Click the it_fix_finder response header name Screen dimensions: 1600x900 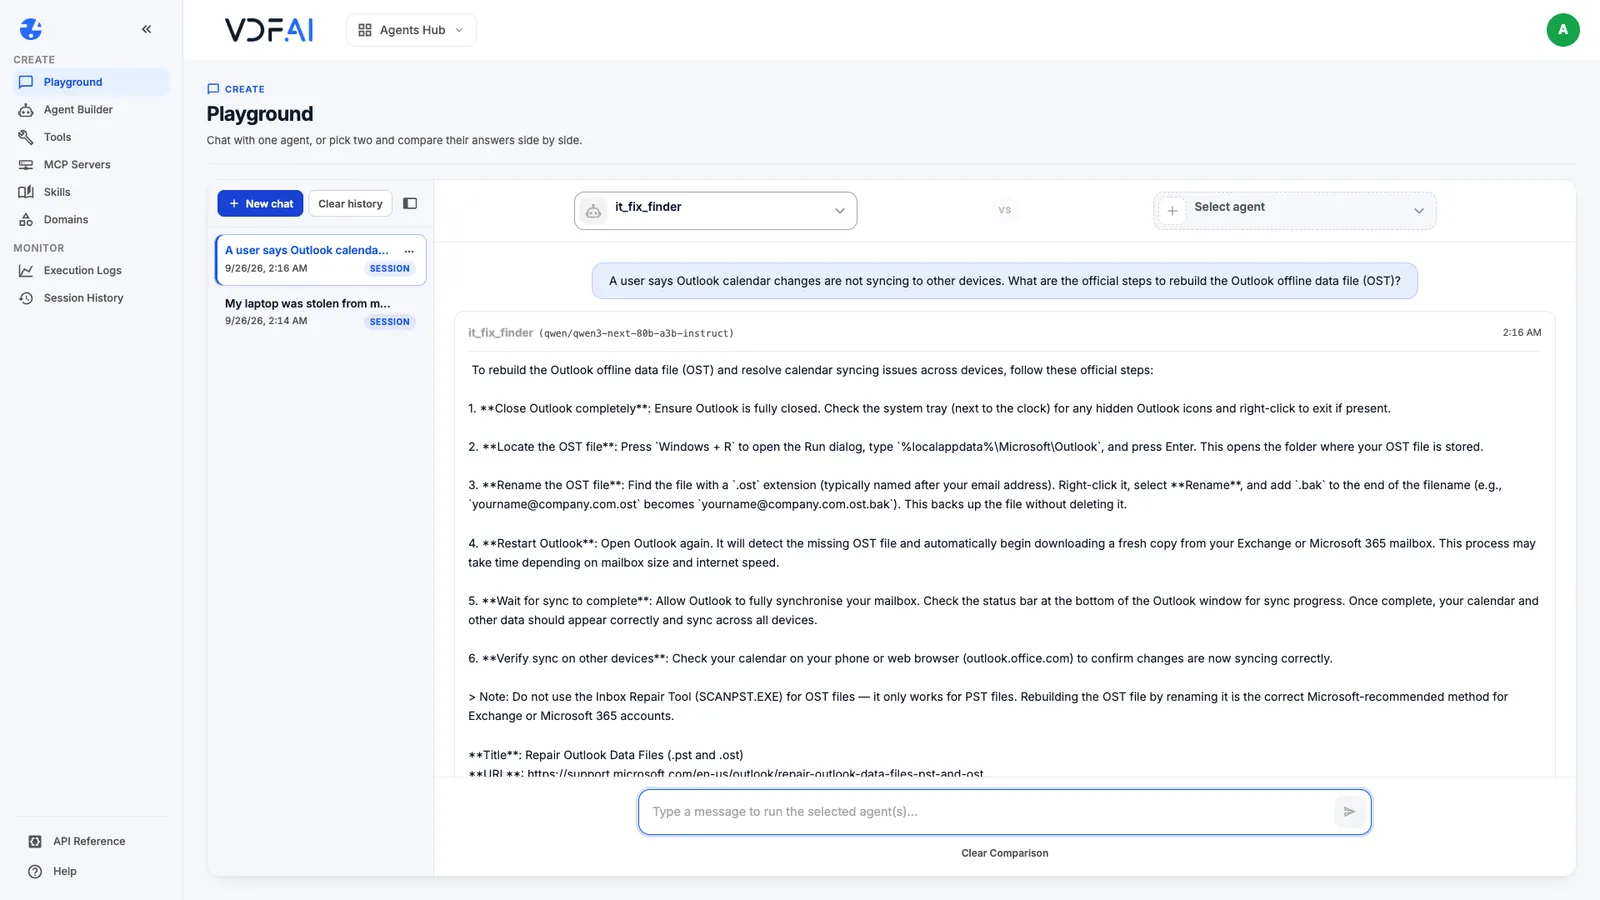[501, 333]
